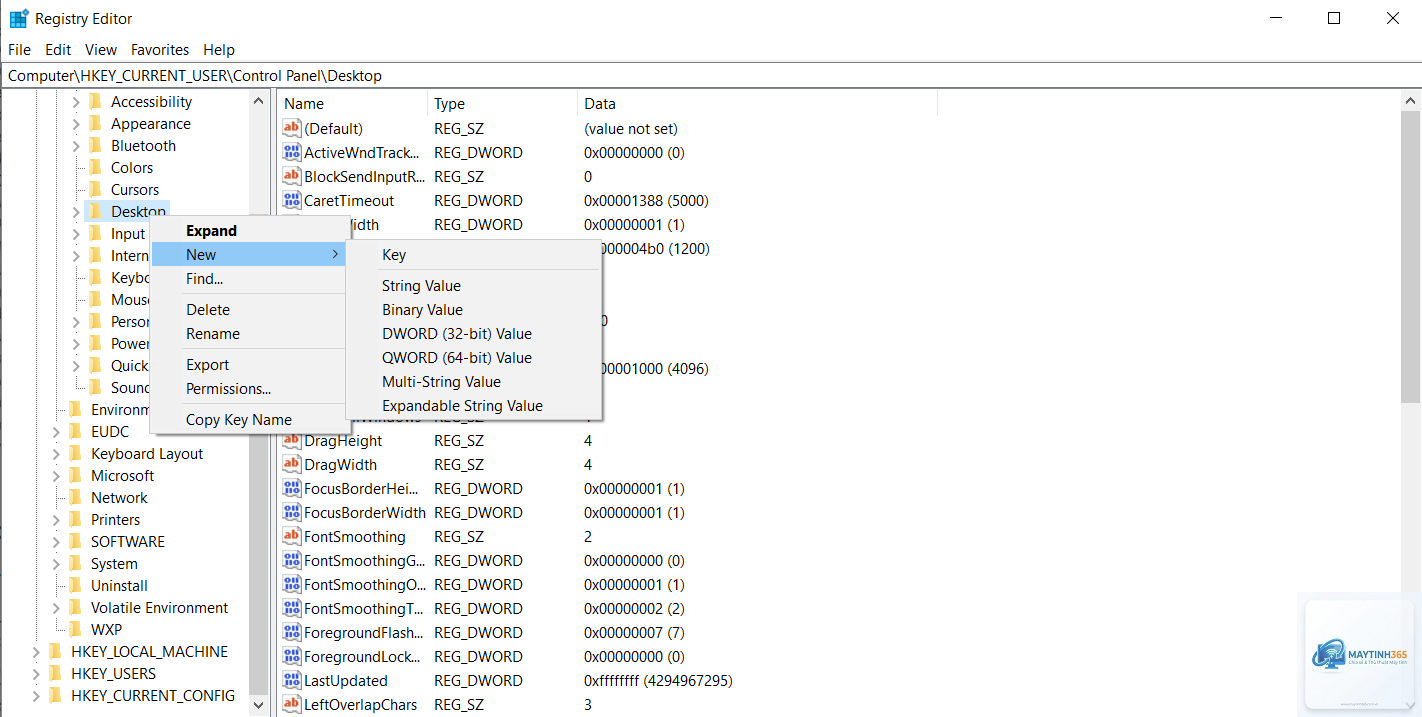Click the (Default) string value icon
Viewport: 1422px width, 717px height.
tap(292, 128)
